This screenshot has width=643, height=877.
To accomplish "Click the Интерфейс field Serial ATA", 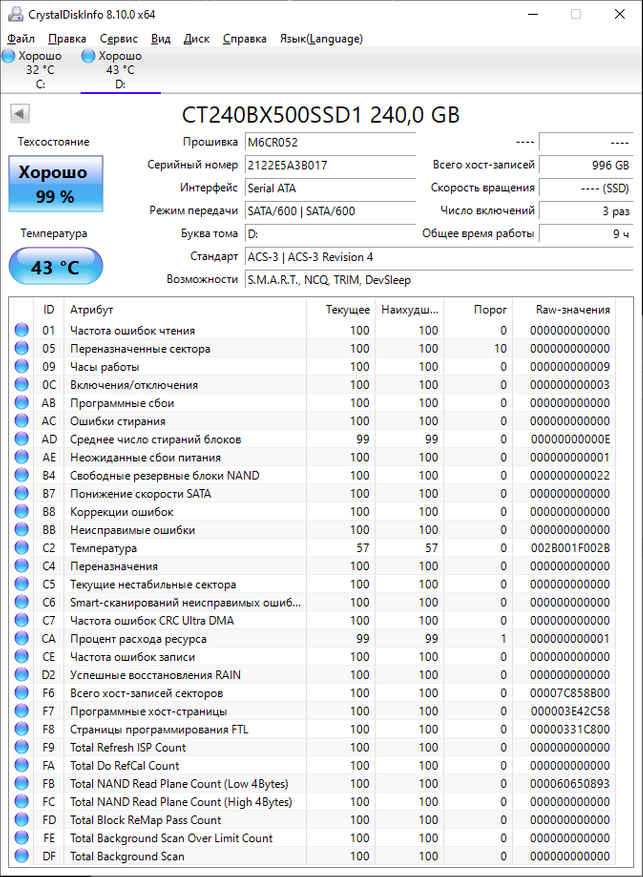I will (330, 188).
